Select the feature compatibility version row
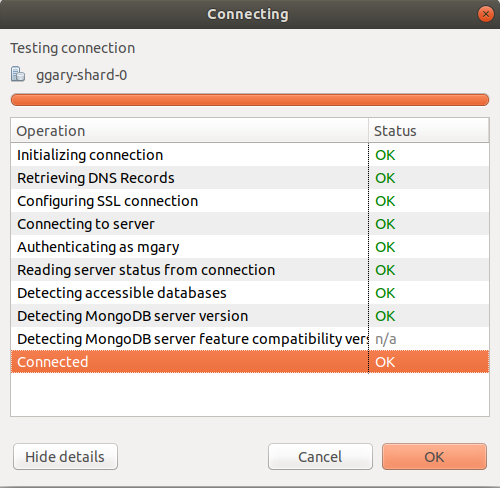The image size is (500, 488). click(250, 339)
